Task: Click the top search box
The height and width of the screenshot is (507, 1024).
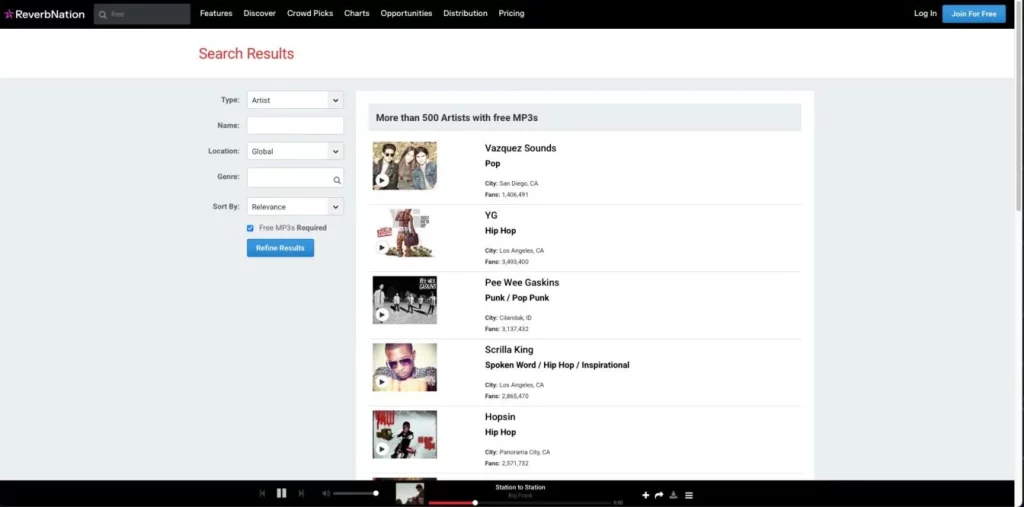Action: click(142, 14)
